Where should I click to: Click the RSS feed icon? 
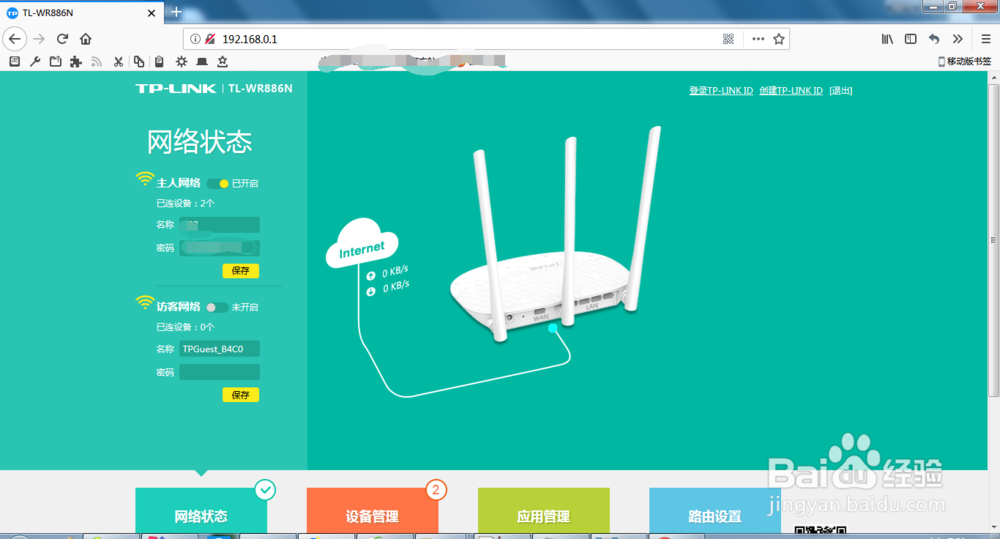[96, 61]
